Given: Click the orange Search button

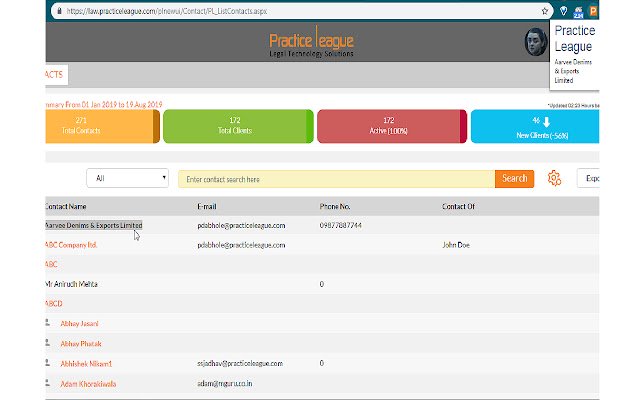Looking at the screenshot, I should [514, 179].
